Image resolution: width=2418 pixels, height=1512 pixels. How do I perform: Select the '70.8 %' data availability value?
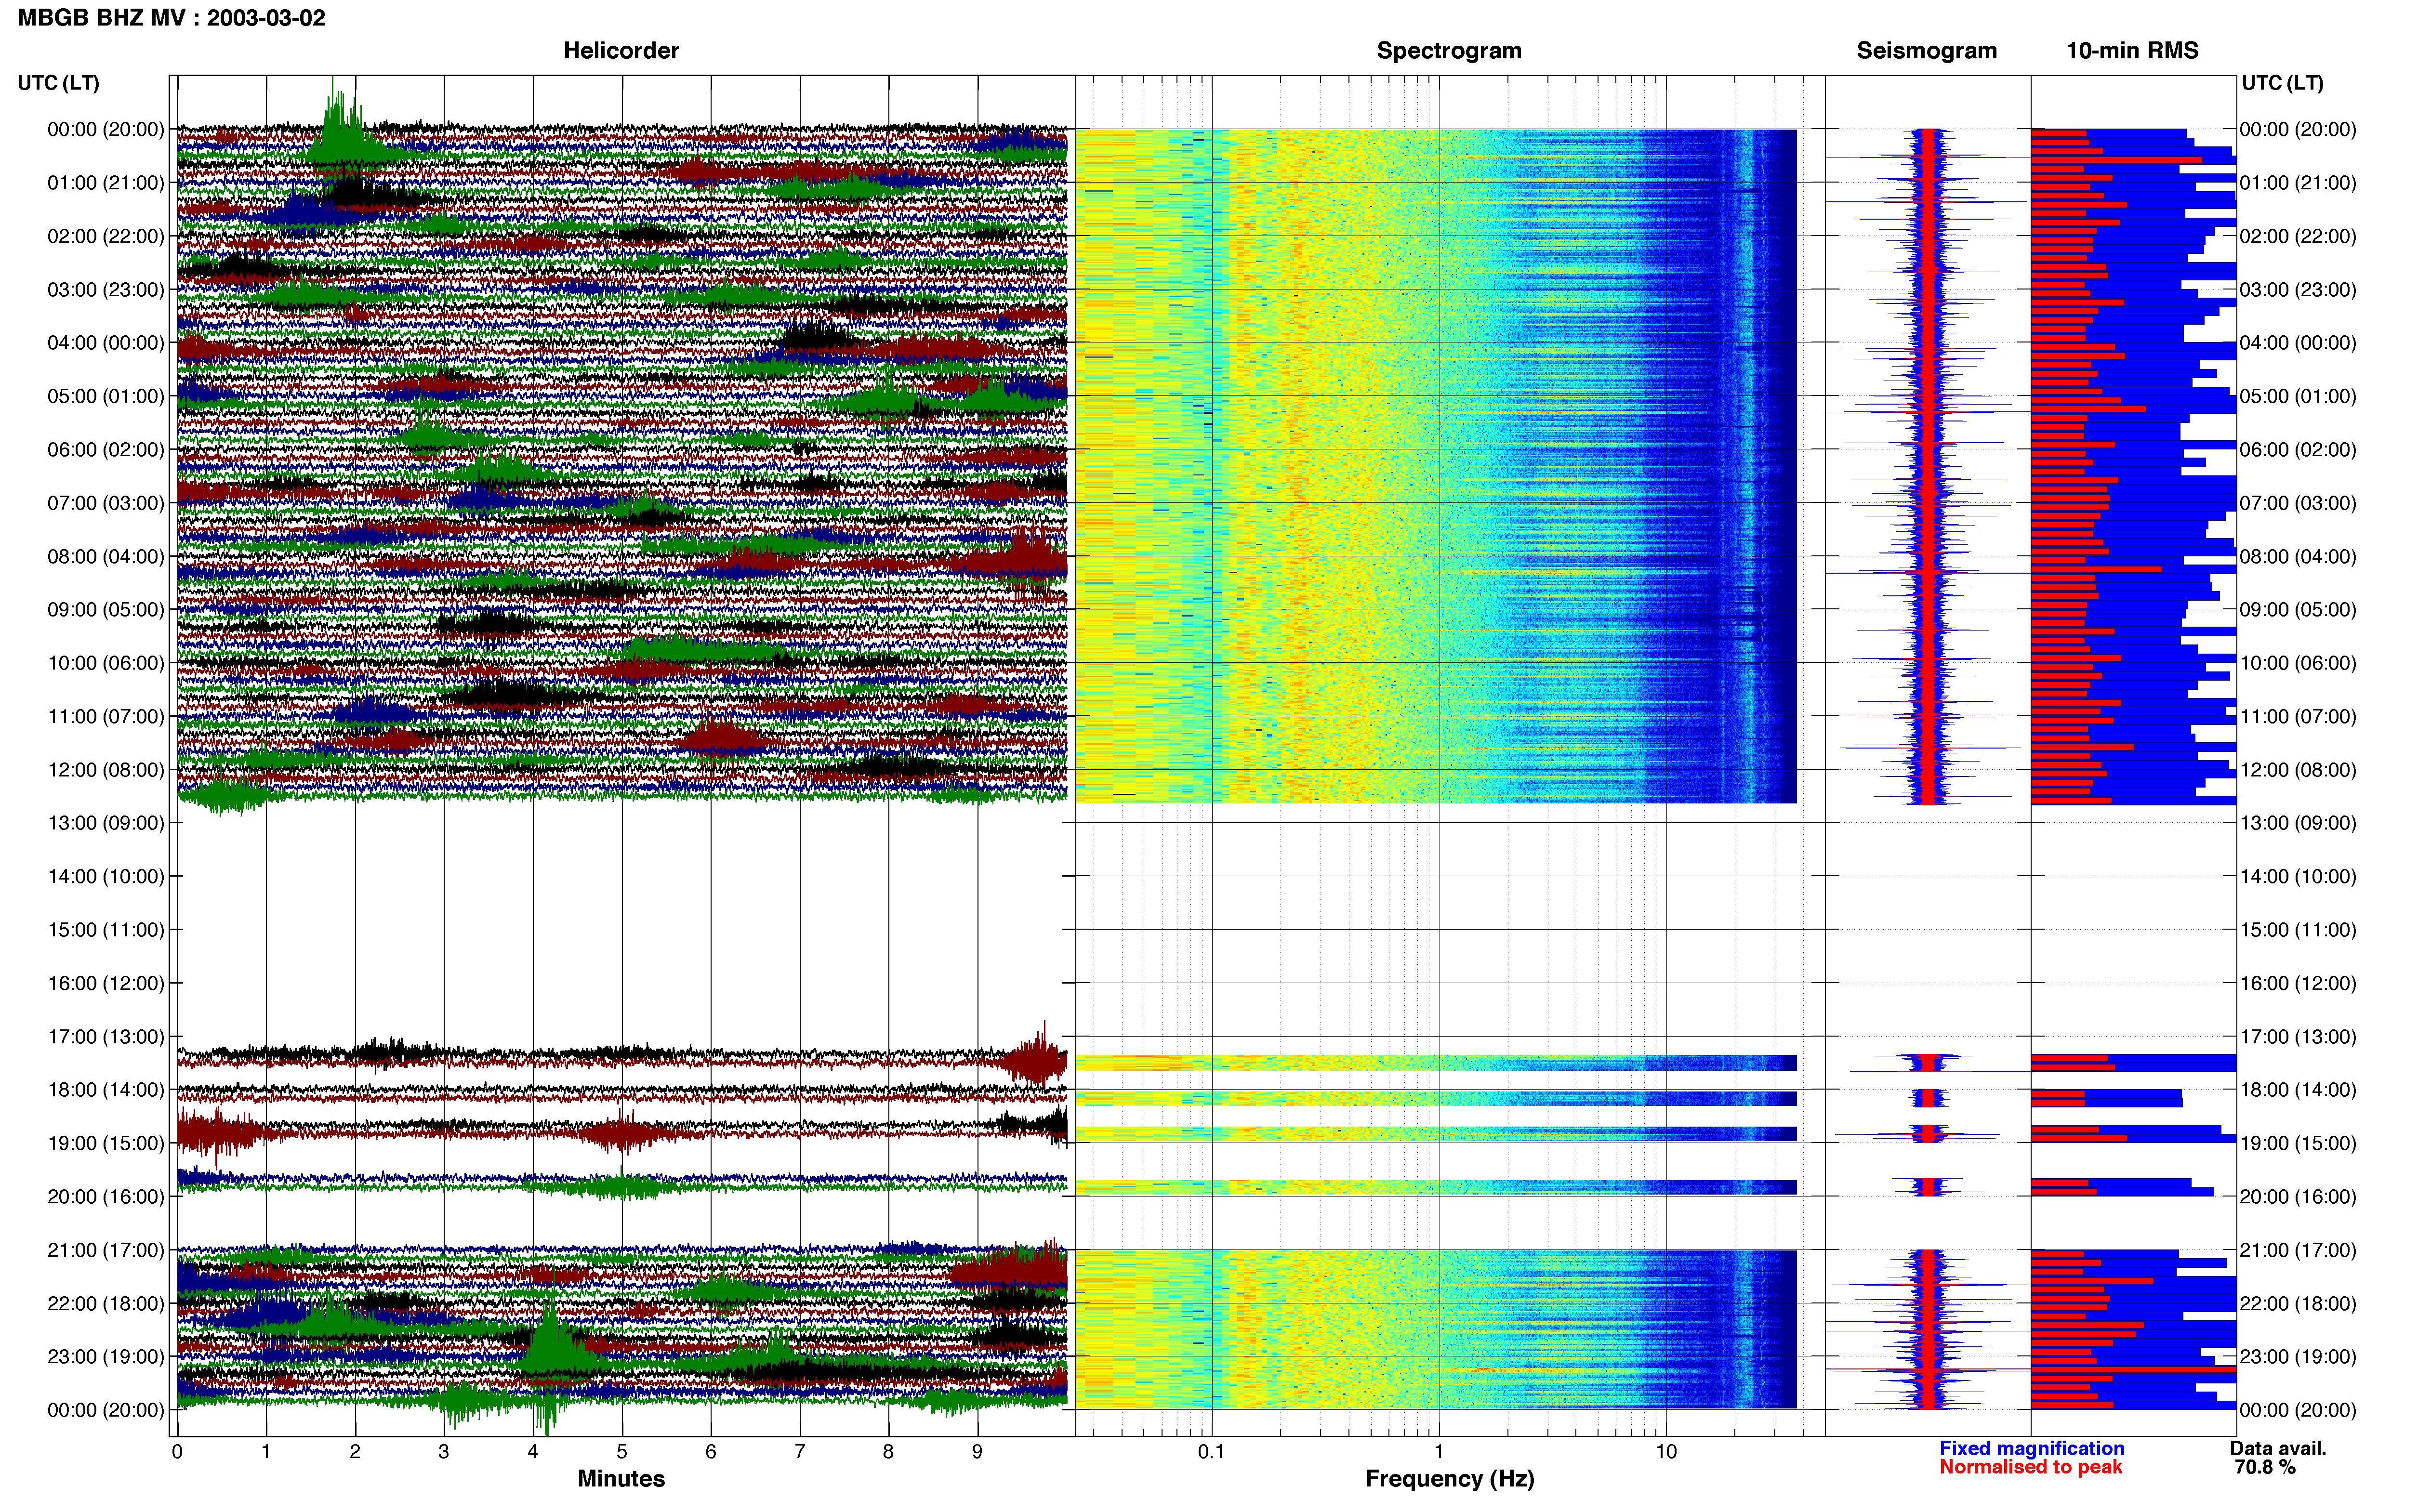click(2265, 1468)
